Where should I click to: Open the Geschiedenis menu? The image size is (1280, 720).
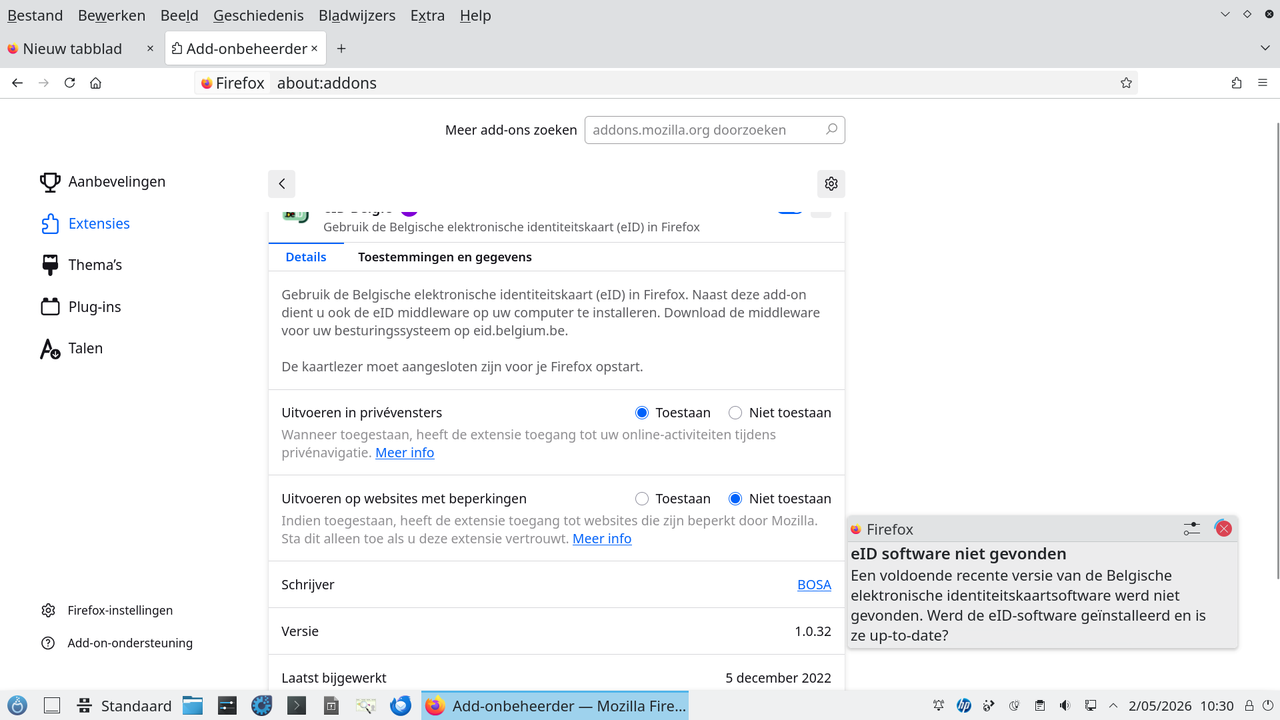point(259,16)
